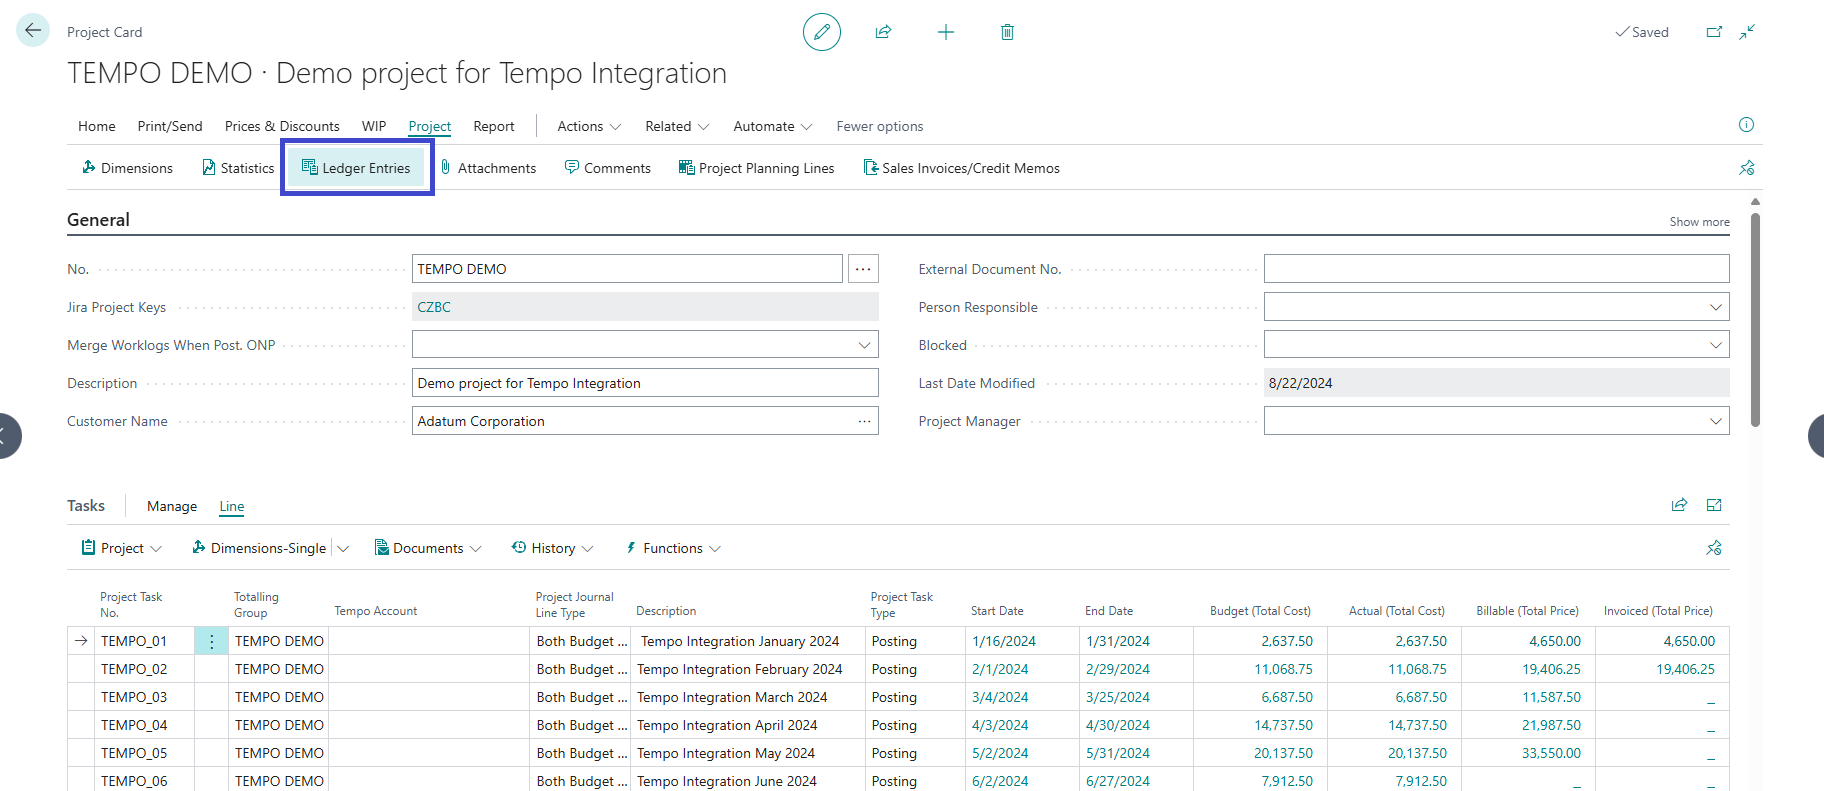Go back using the arrow icon
This screenshot has height=791, width=1824.
(x=33, y=31)
